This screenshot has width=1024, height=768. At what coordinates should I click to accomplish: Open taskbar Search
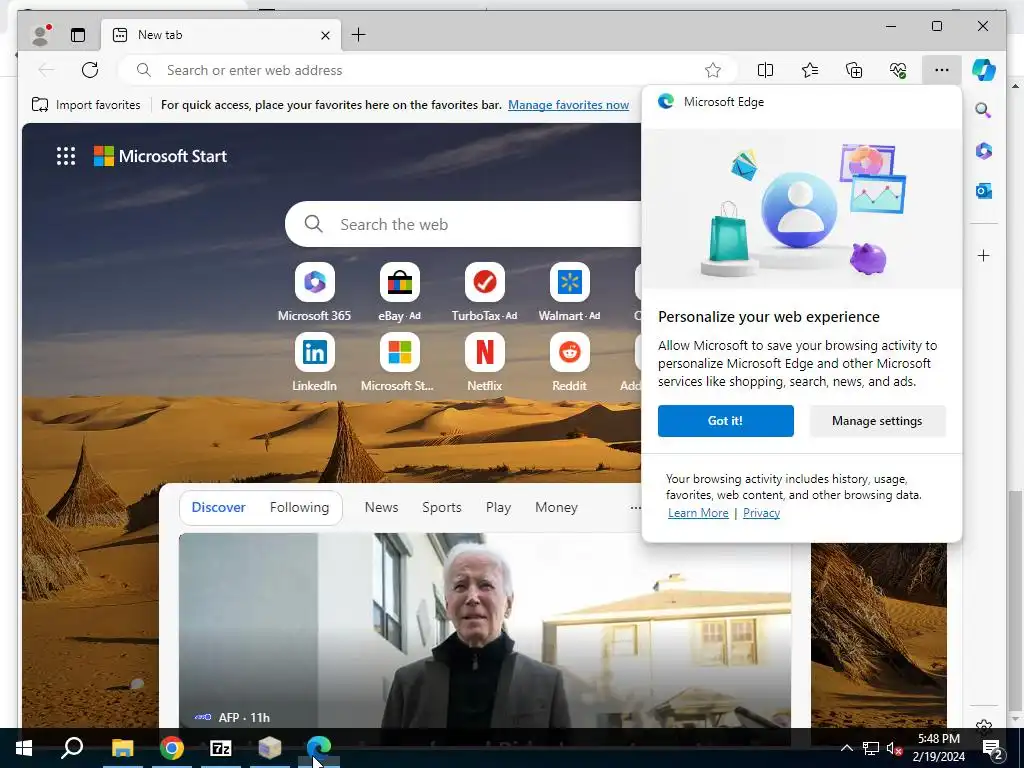point(72,748)
